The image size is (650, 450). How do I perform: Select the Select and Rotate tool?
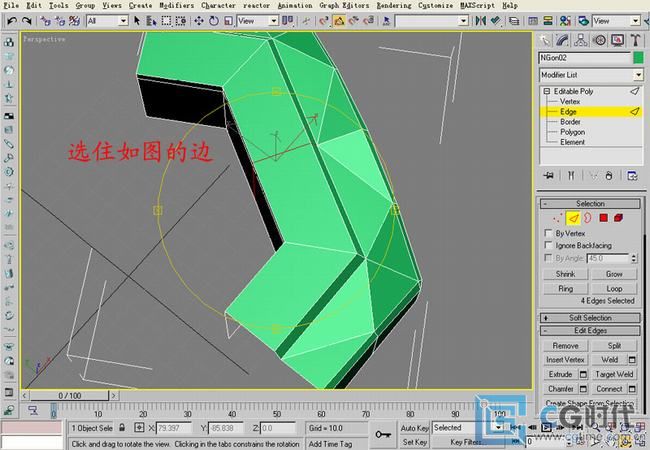(x=214, y=21)
